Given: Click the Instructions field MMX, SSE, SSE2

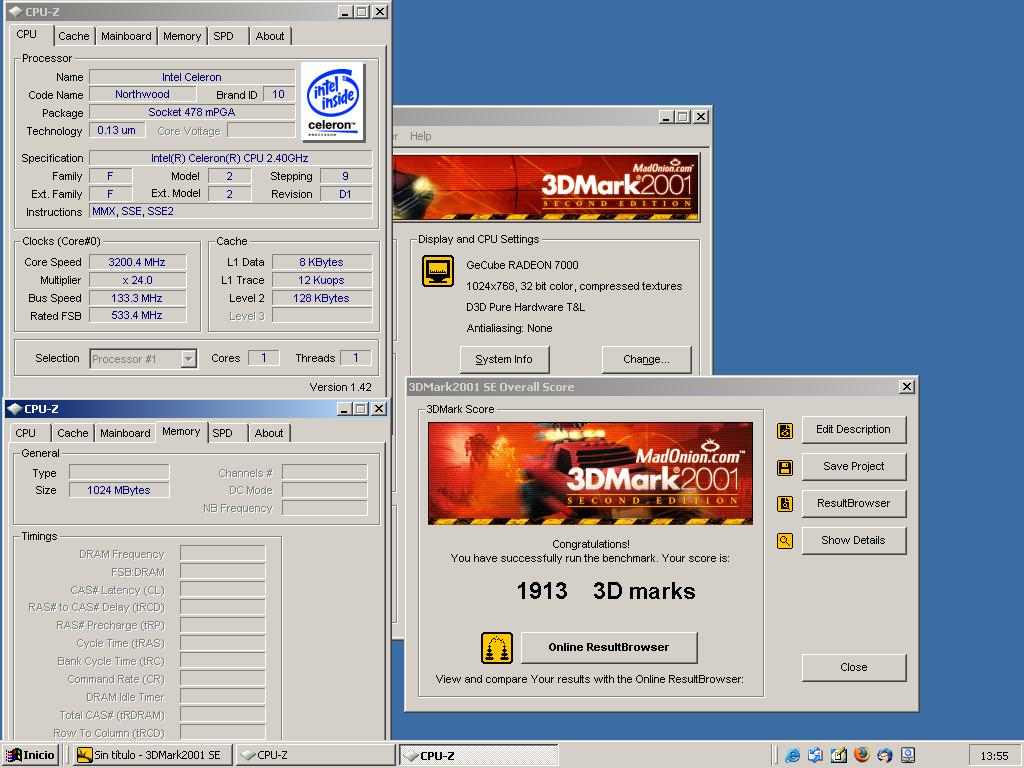Looking at the screenshot, I should pos(231,212).
